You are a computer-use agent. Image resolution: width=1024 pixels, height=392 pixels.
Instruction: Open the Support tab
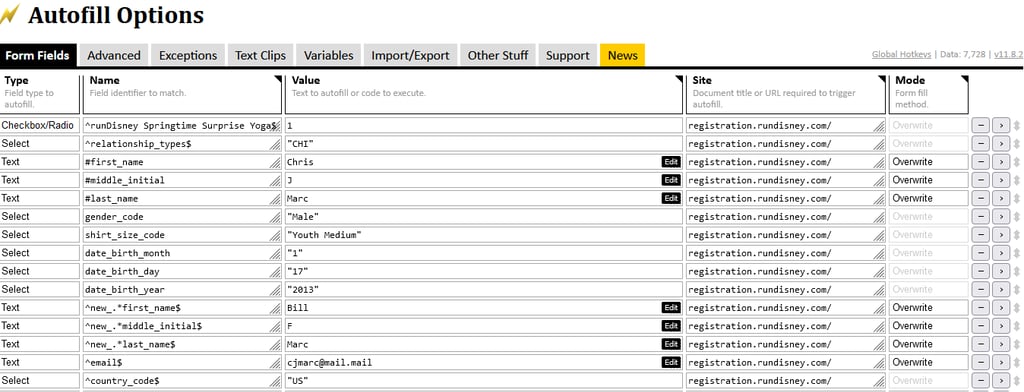[x=568, y=56]
